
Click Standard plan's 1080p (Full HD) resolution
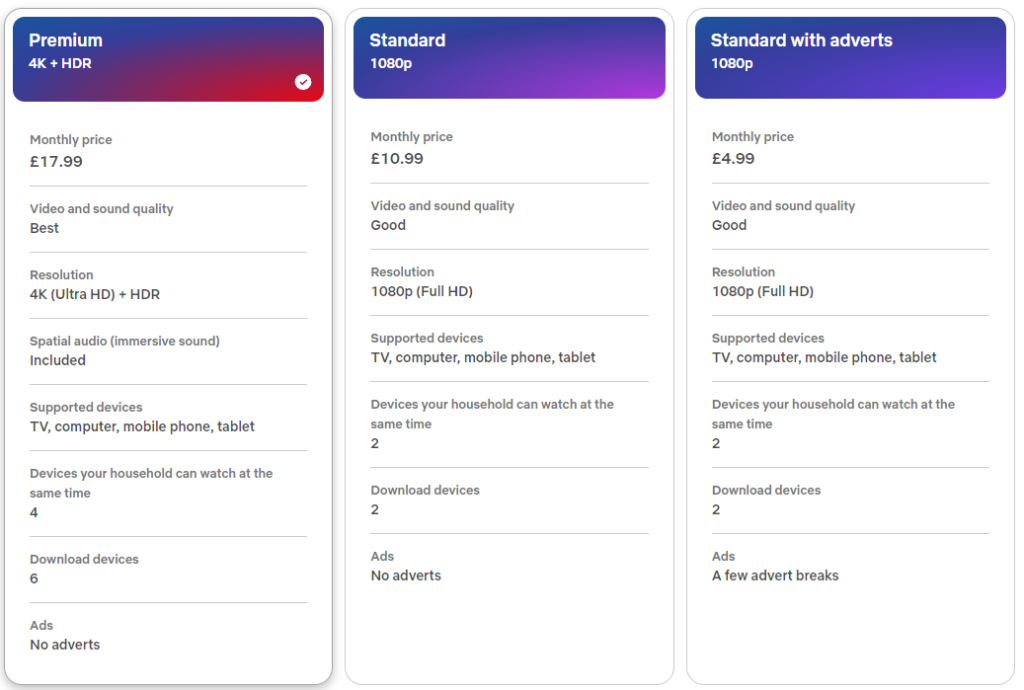(x=422, y=291)
